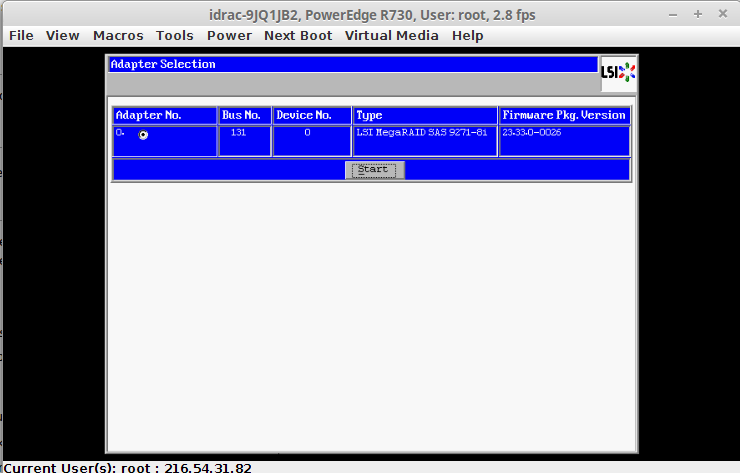Click the Firmware Pkg. Version header

pyautogui.click(x=564, y=115)
